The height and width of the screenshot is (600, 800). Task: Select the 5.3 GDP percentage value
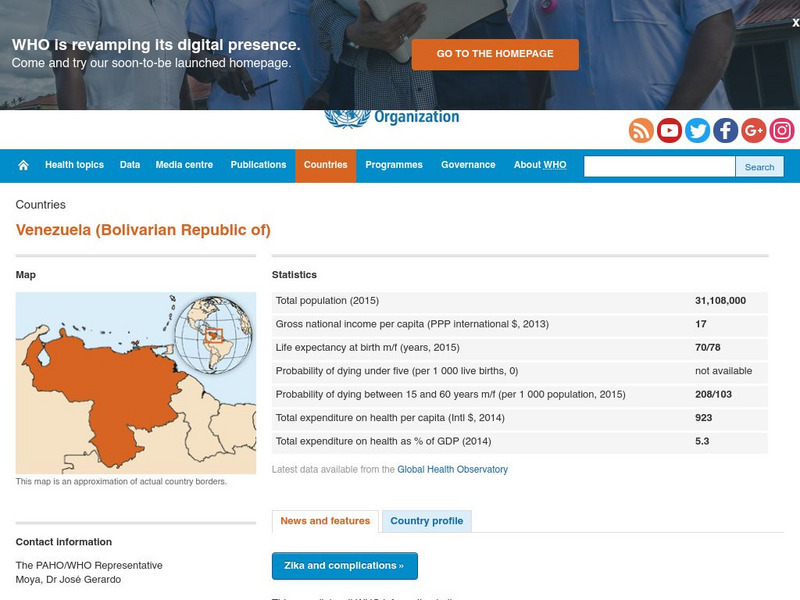pyautogui.click(x=702, y=441)
